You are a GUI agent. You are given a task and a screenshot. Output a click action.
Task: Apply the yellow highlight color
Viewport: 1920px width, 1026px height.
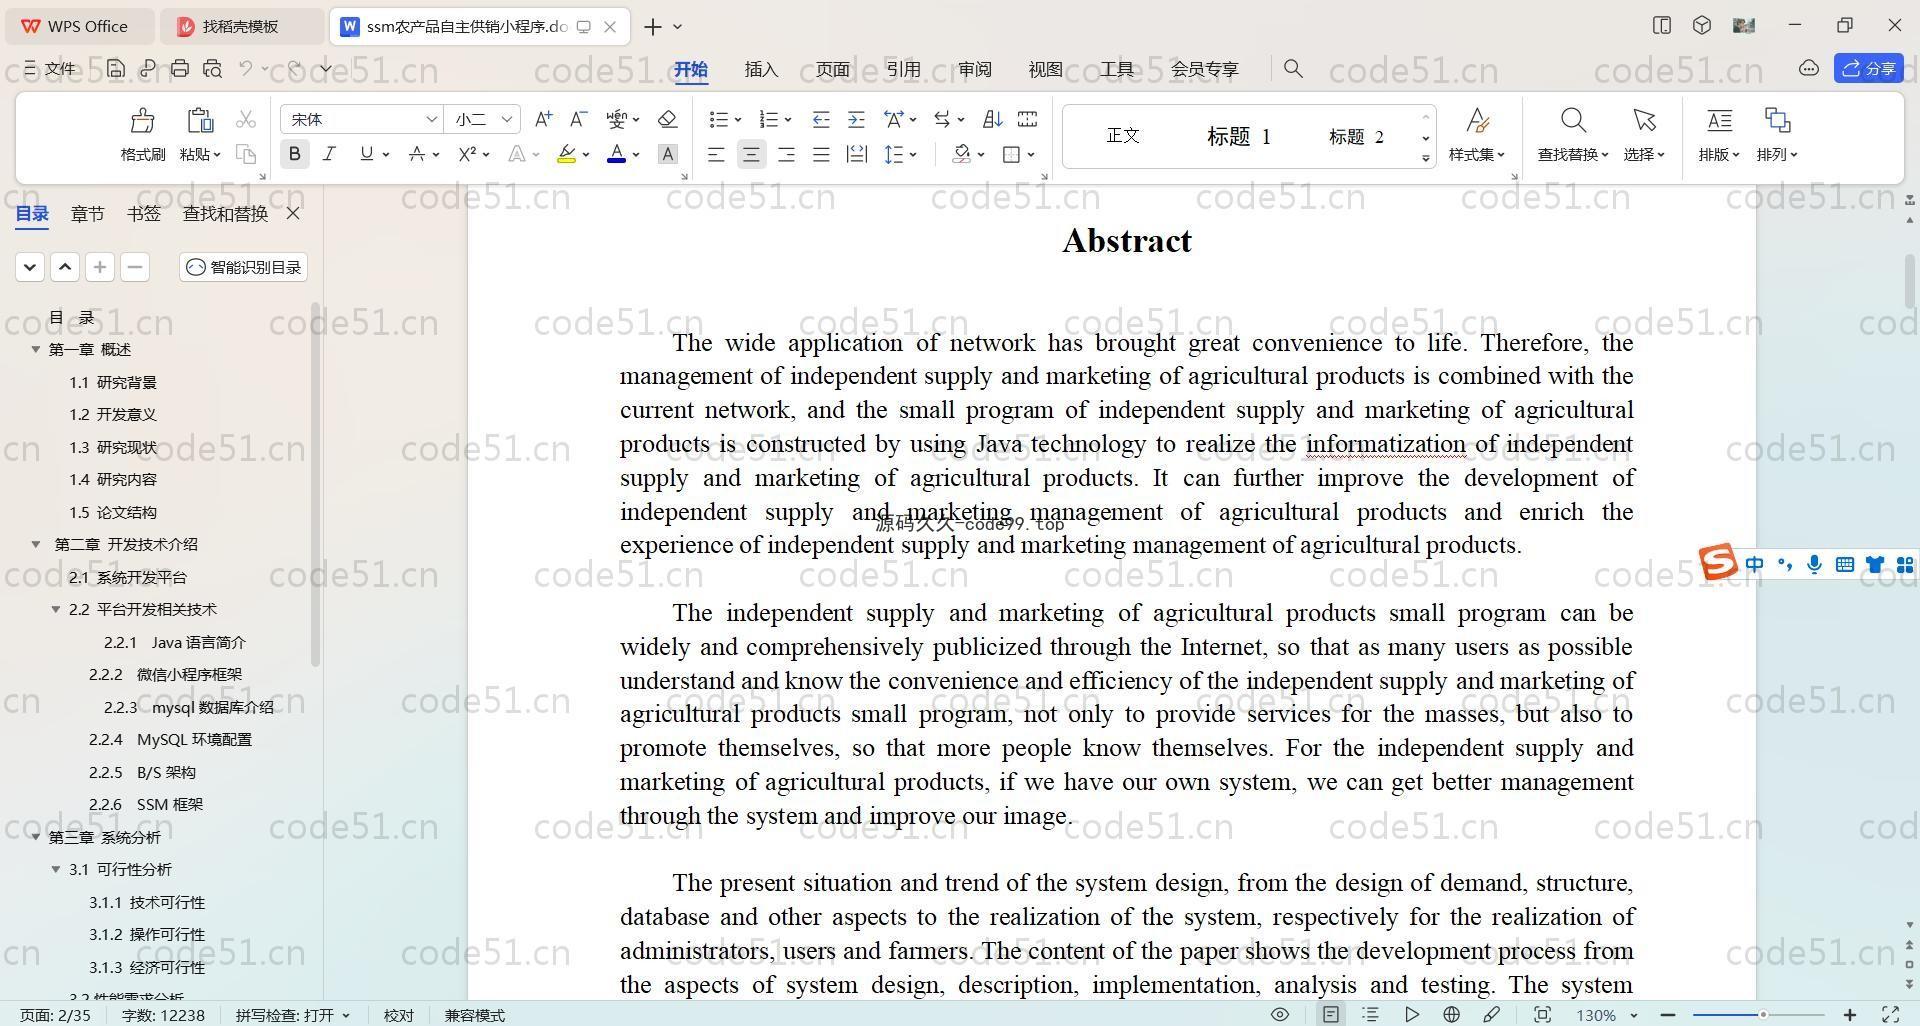coord(566,154)
